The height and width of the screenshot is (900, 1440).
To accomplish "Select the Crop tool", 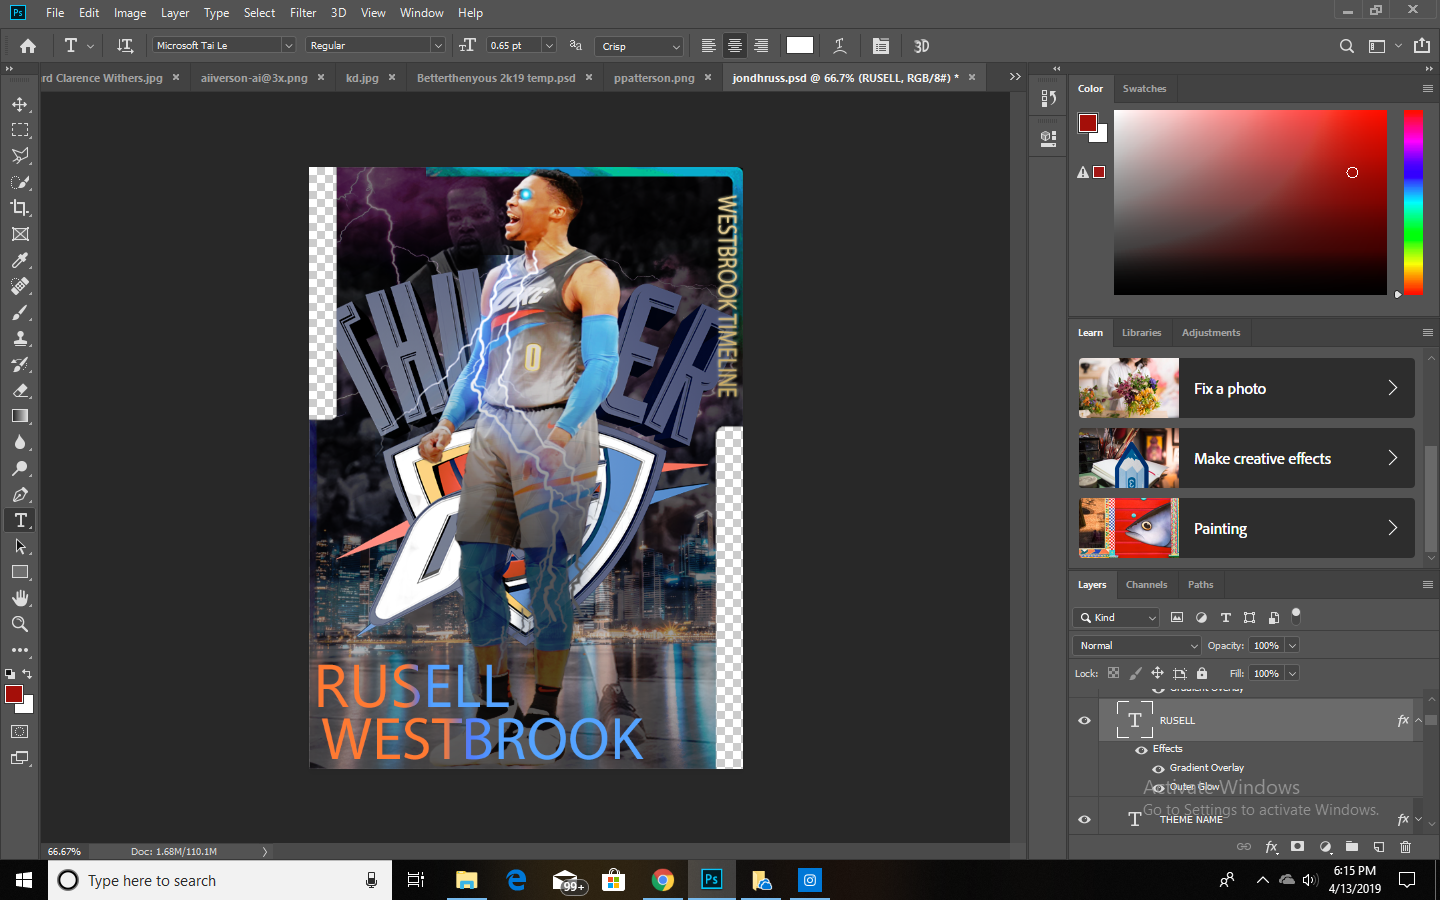I will (x=20, y=208).
